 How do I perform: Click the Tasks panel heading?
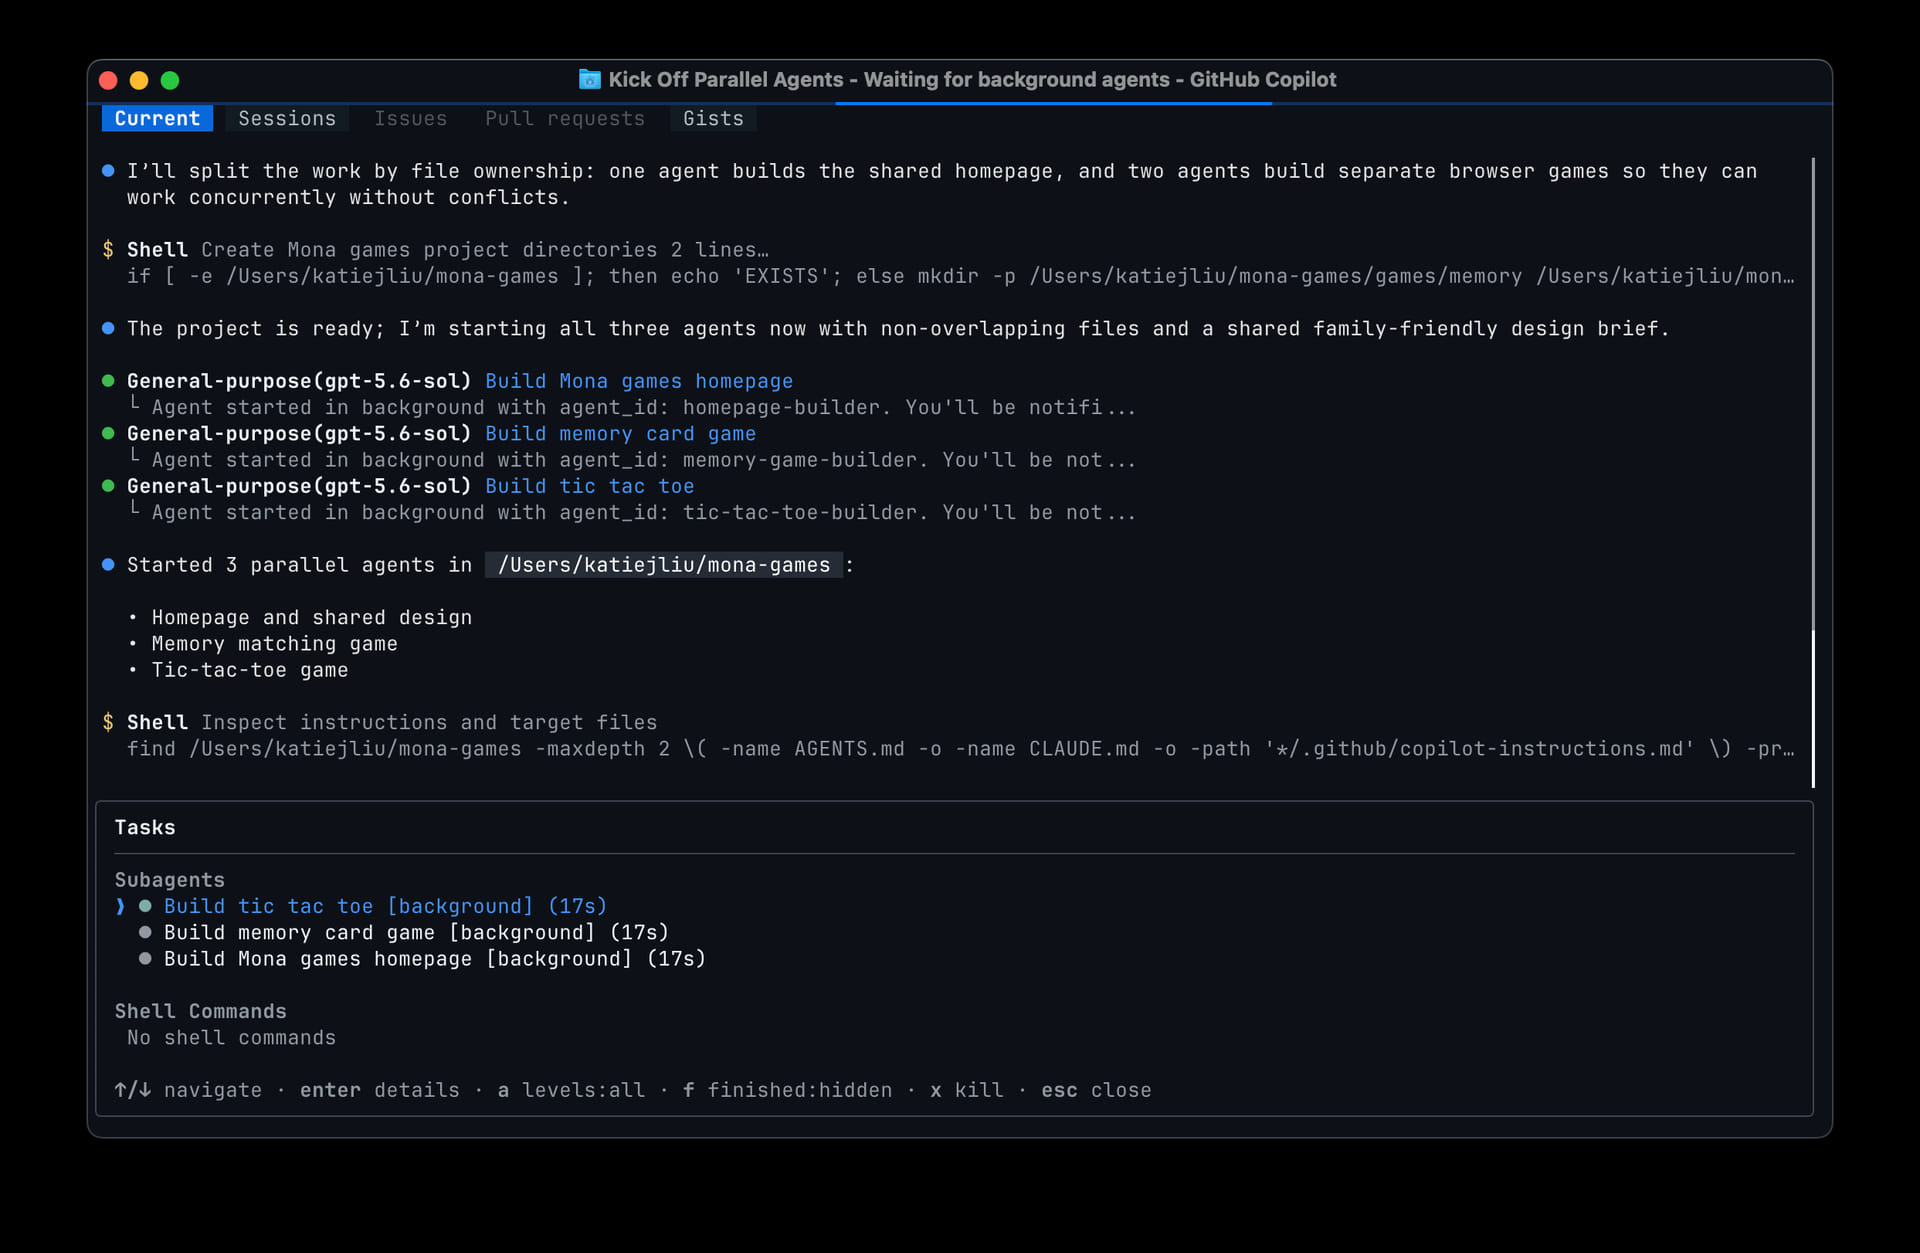pos(145,827)
